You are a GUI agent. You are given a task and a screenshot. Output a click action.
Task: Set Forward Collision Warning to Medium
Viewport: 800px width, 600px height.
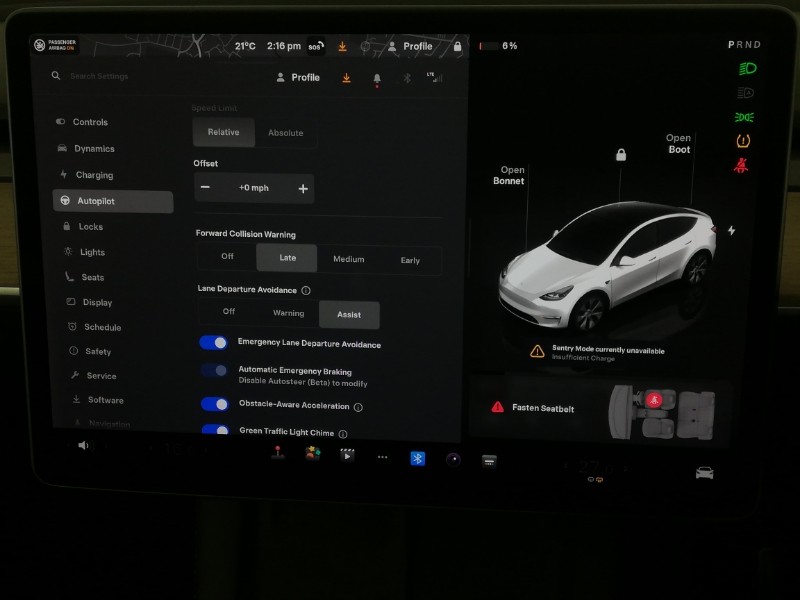(349, 259)
